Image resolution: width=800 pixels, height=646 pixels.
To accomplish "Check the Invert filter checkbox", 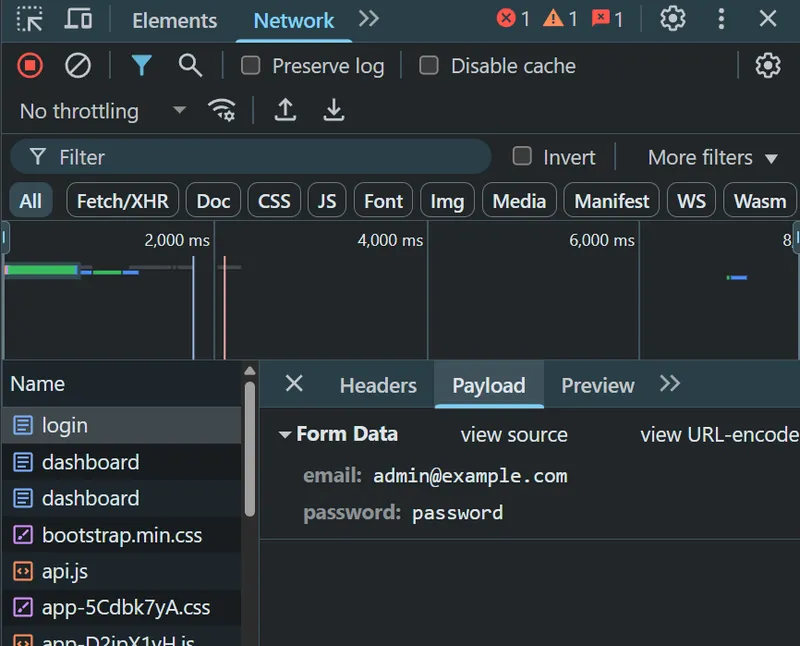I will coord(522,156).
